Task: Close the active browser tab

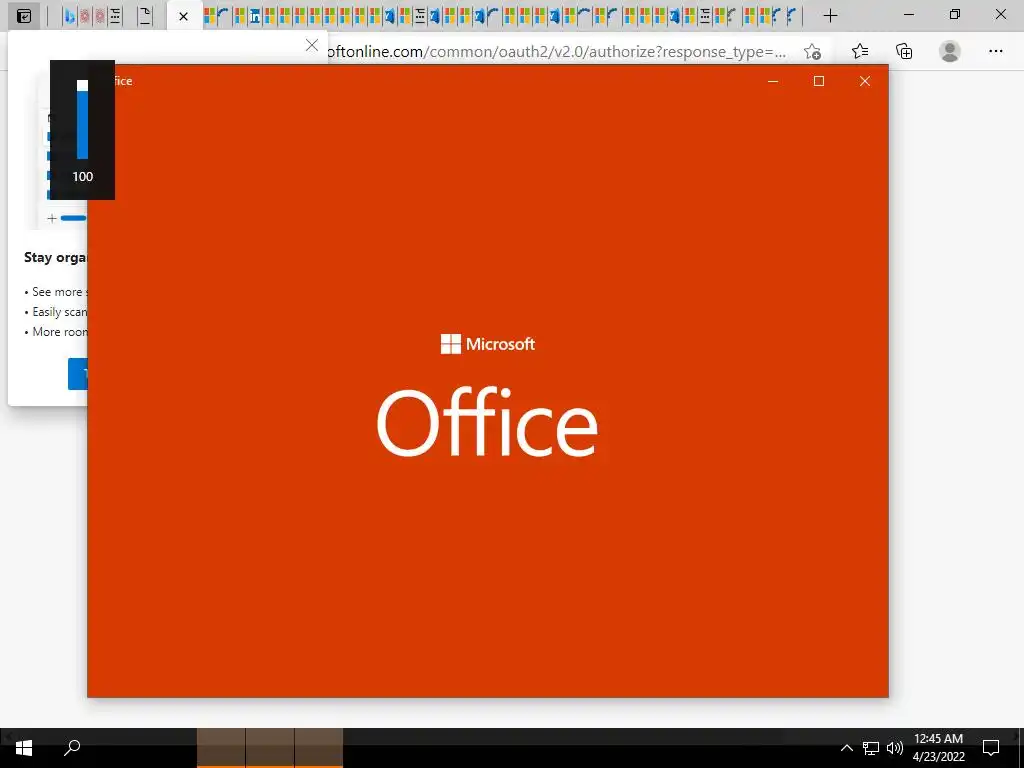Action: (x=184, y=16)
